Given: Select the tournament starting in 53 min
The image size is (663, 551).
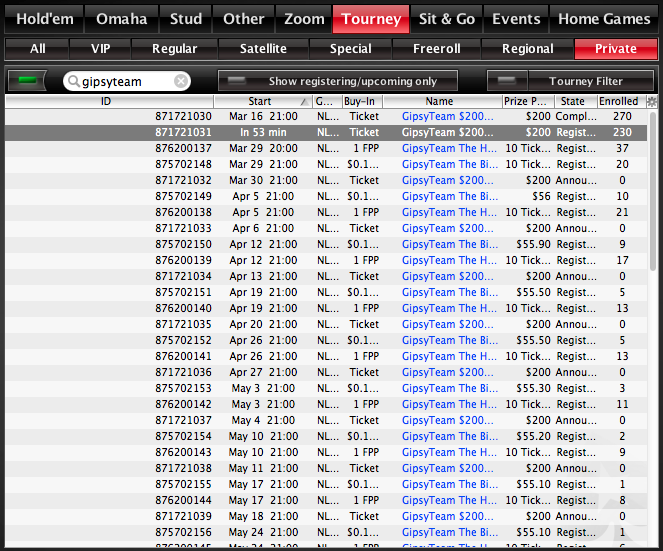Looking at the screenshot, I should (326, 132).
